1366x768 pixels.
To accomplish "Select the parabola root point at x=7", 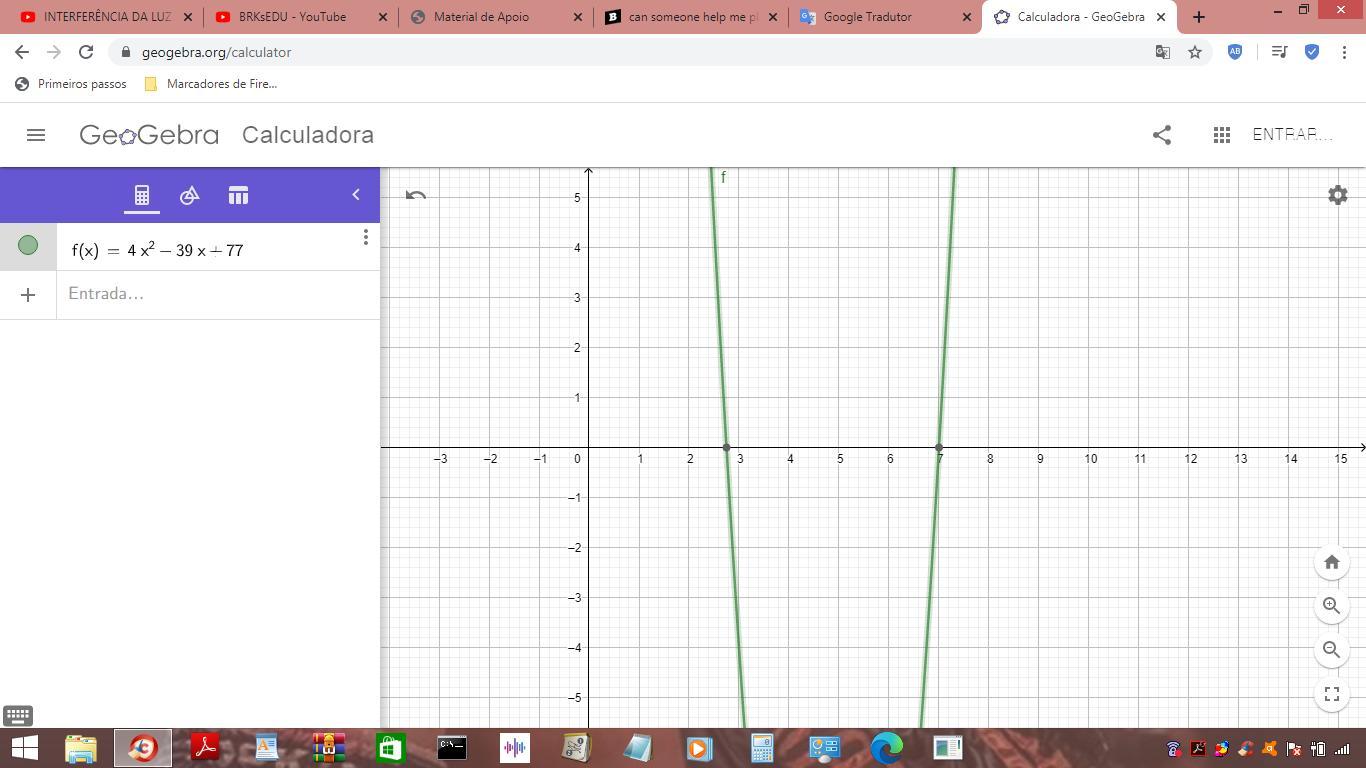I will [939, 447].
